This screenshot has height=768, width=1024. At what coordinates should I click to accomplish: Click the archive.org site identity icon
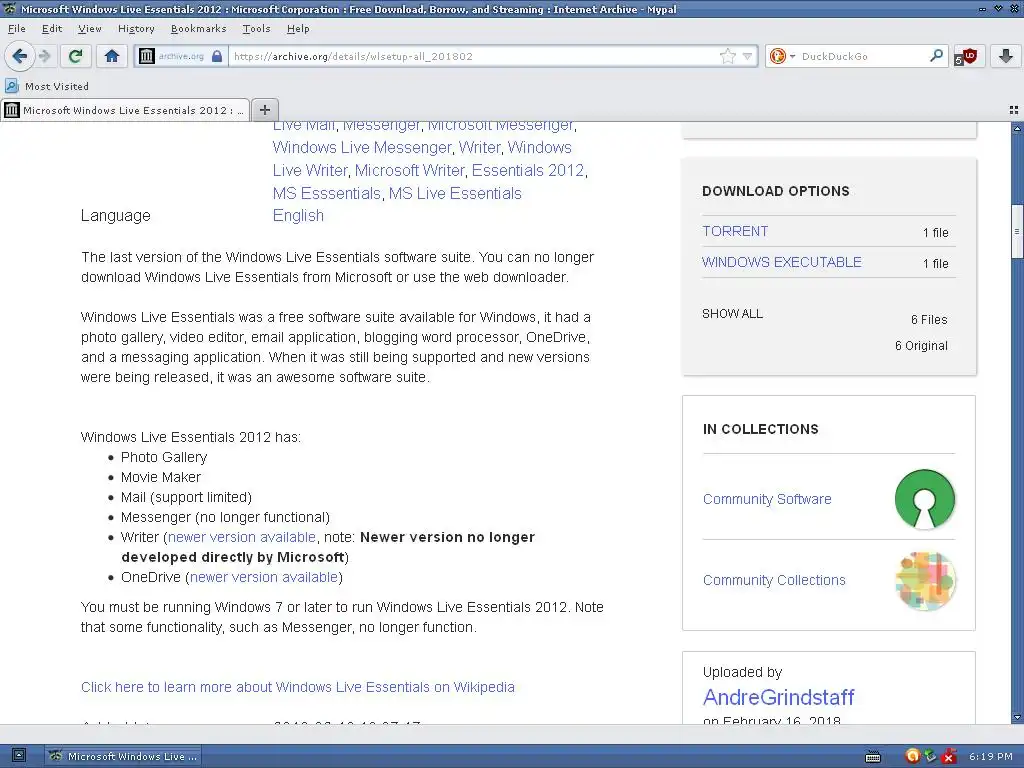point(181,56)
